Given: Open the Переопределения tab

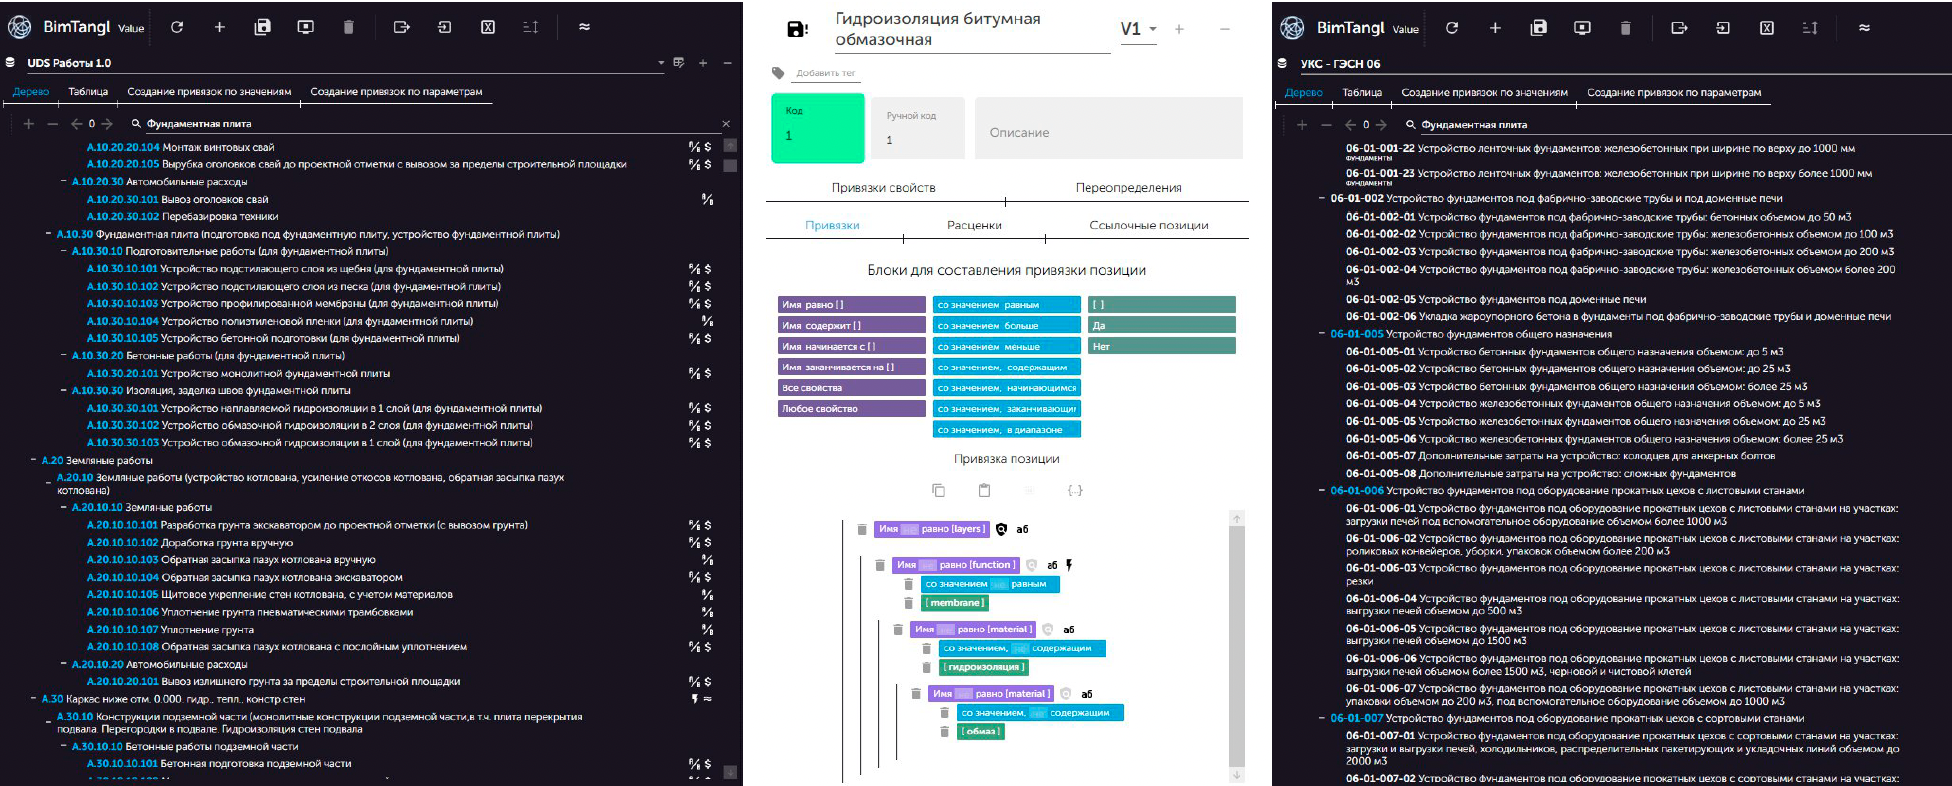Looking at the screenshot, I should pos(1128,187).
